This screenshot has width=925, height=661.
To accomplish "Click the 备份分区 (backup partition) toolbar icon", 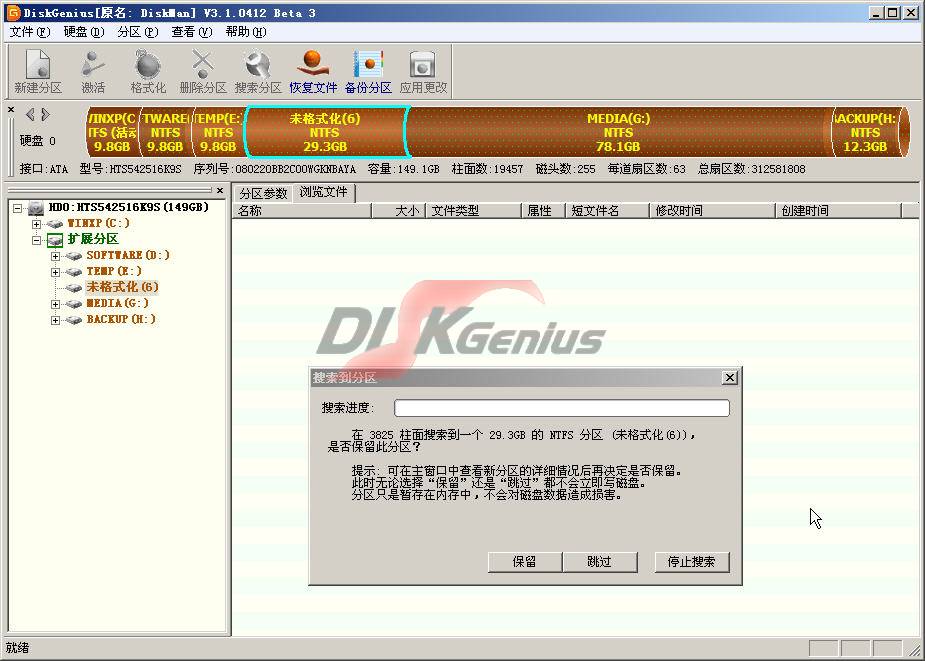I will point(368,71).
